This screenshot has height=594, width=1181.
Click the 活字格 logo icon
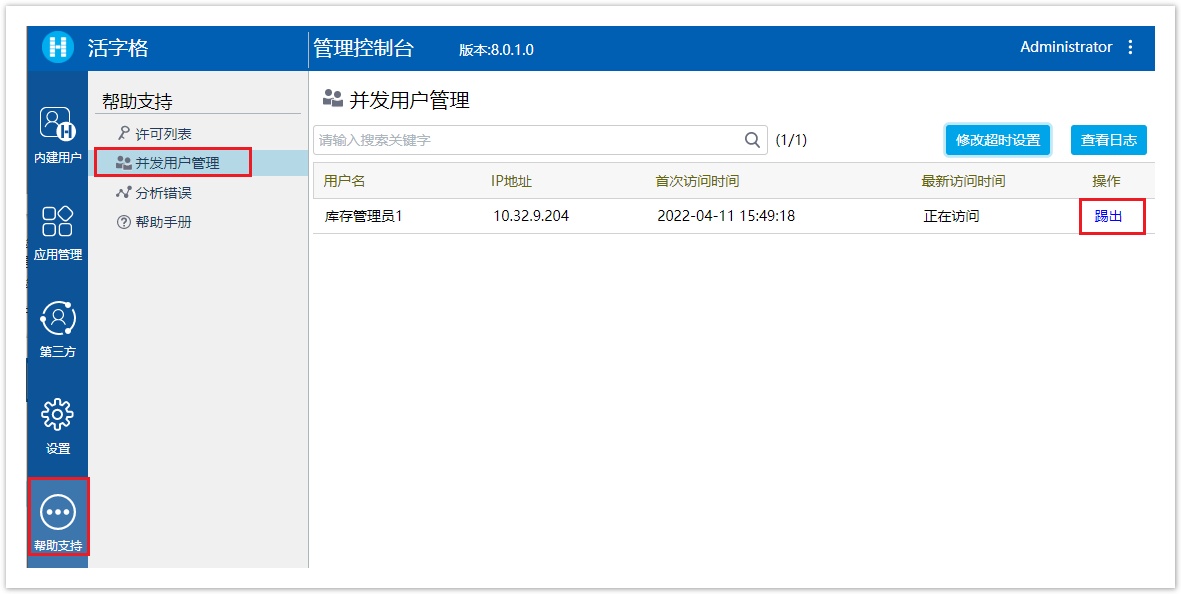[59, 47]
